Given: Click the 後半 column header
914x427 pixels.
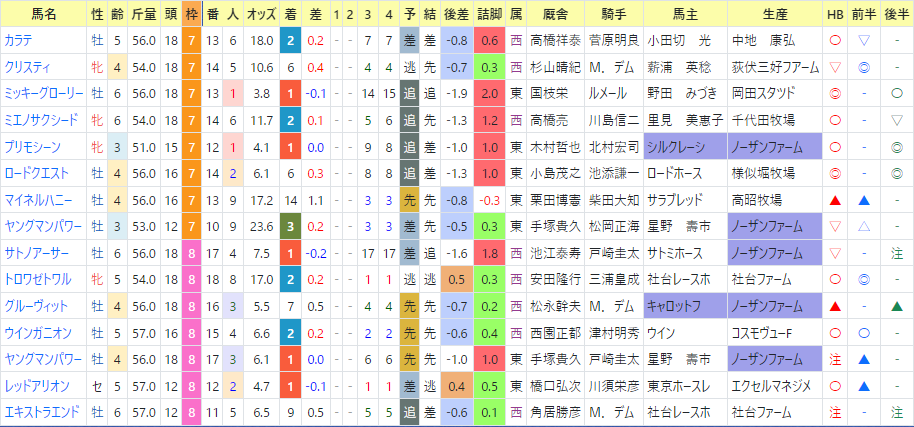Looking at the screenshot, I should [897, 14].
